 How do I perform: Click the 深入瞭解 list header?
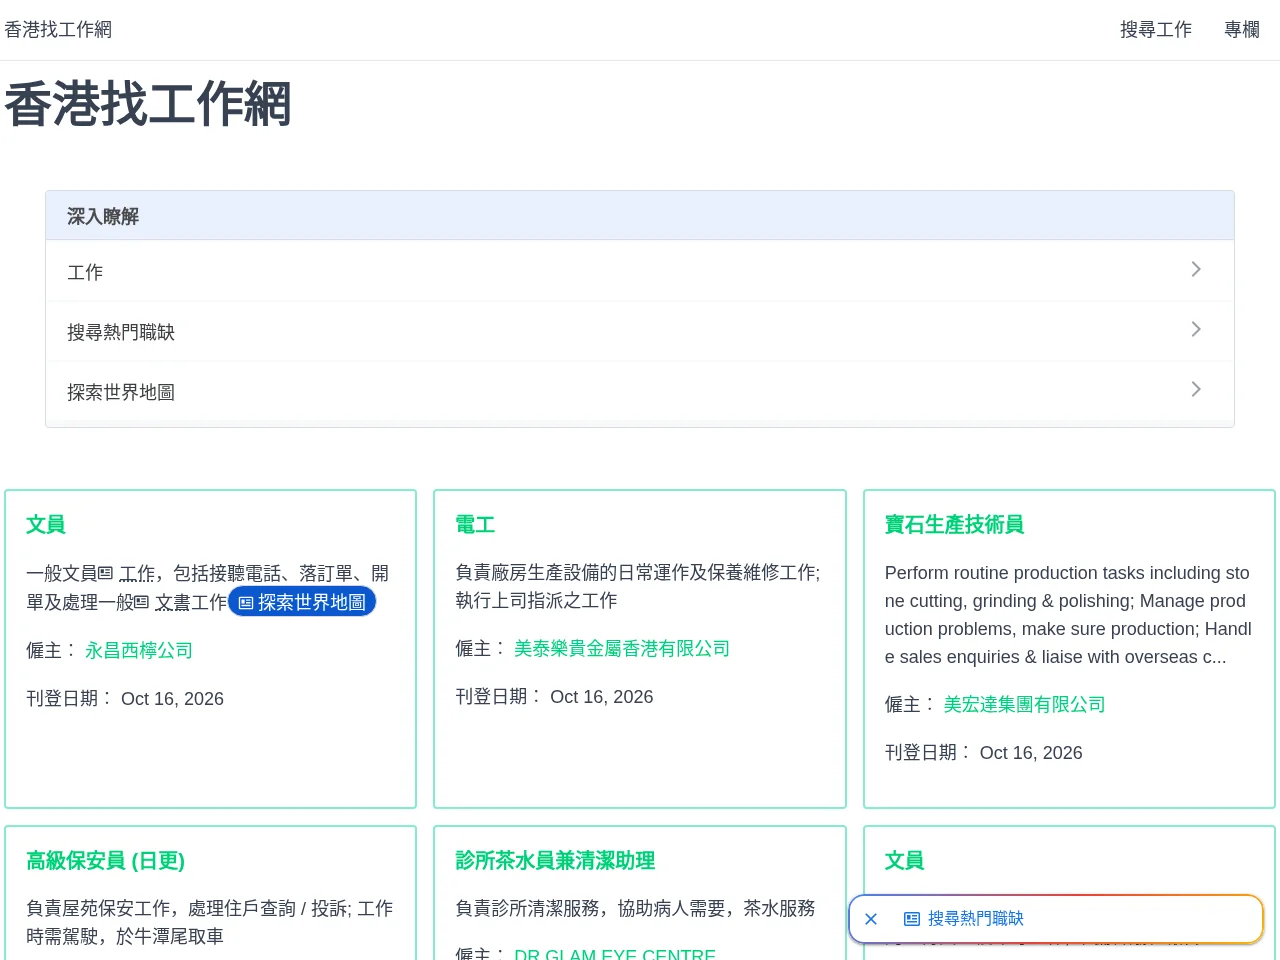coord(640,216)
